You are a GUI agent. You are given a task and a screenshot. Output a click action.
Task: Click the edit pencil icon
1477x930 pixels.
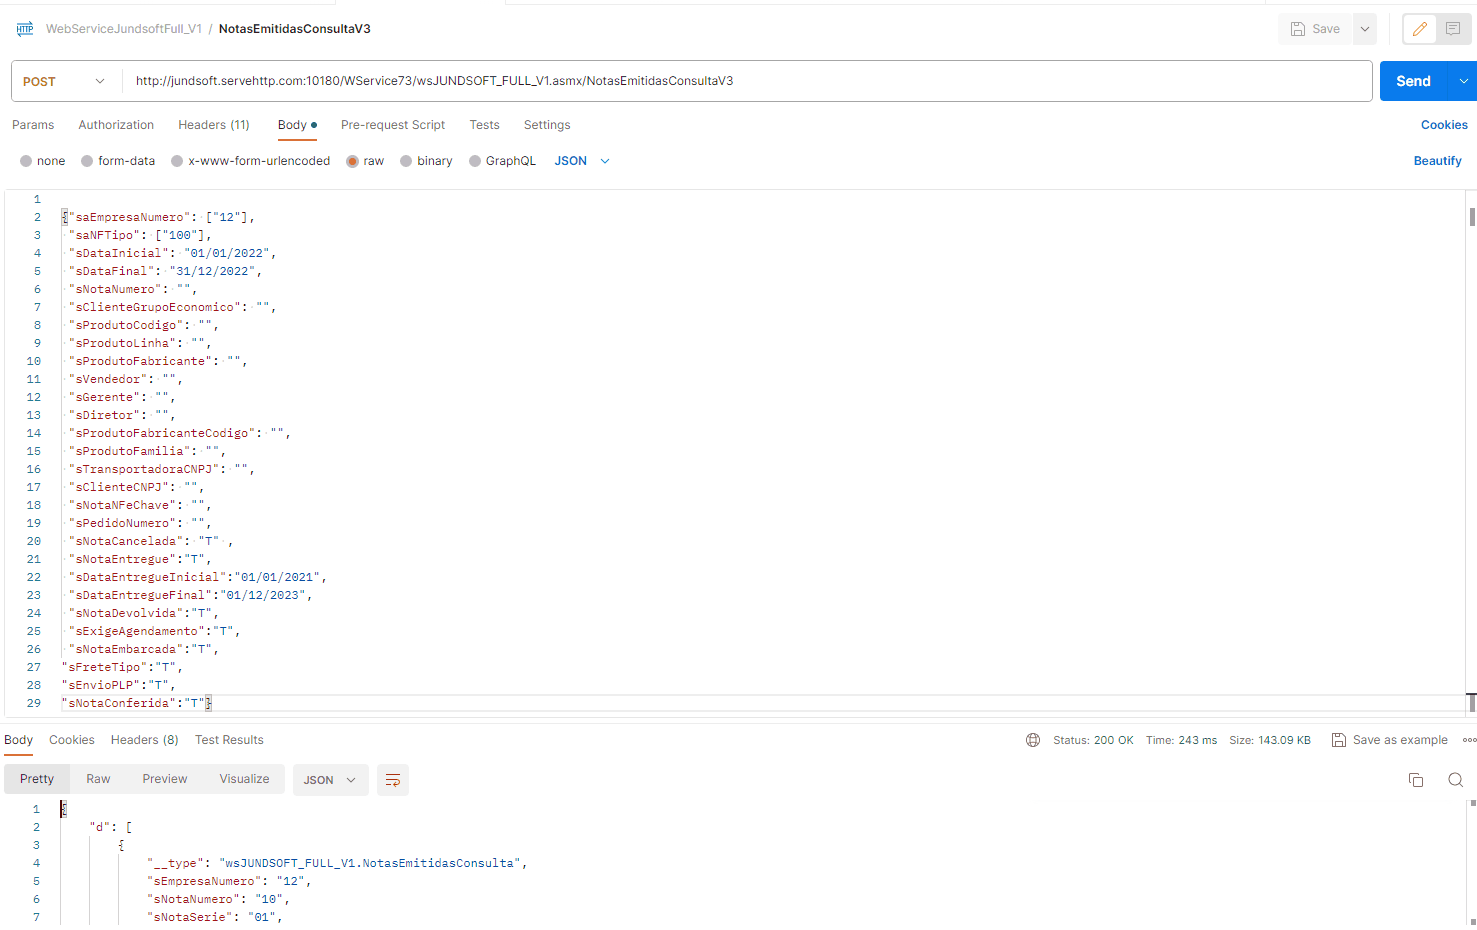pos(1419,29)
